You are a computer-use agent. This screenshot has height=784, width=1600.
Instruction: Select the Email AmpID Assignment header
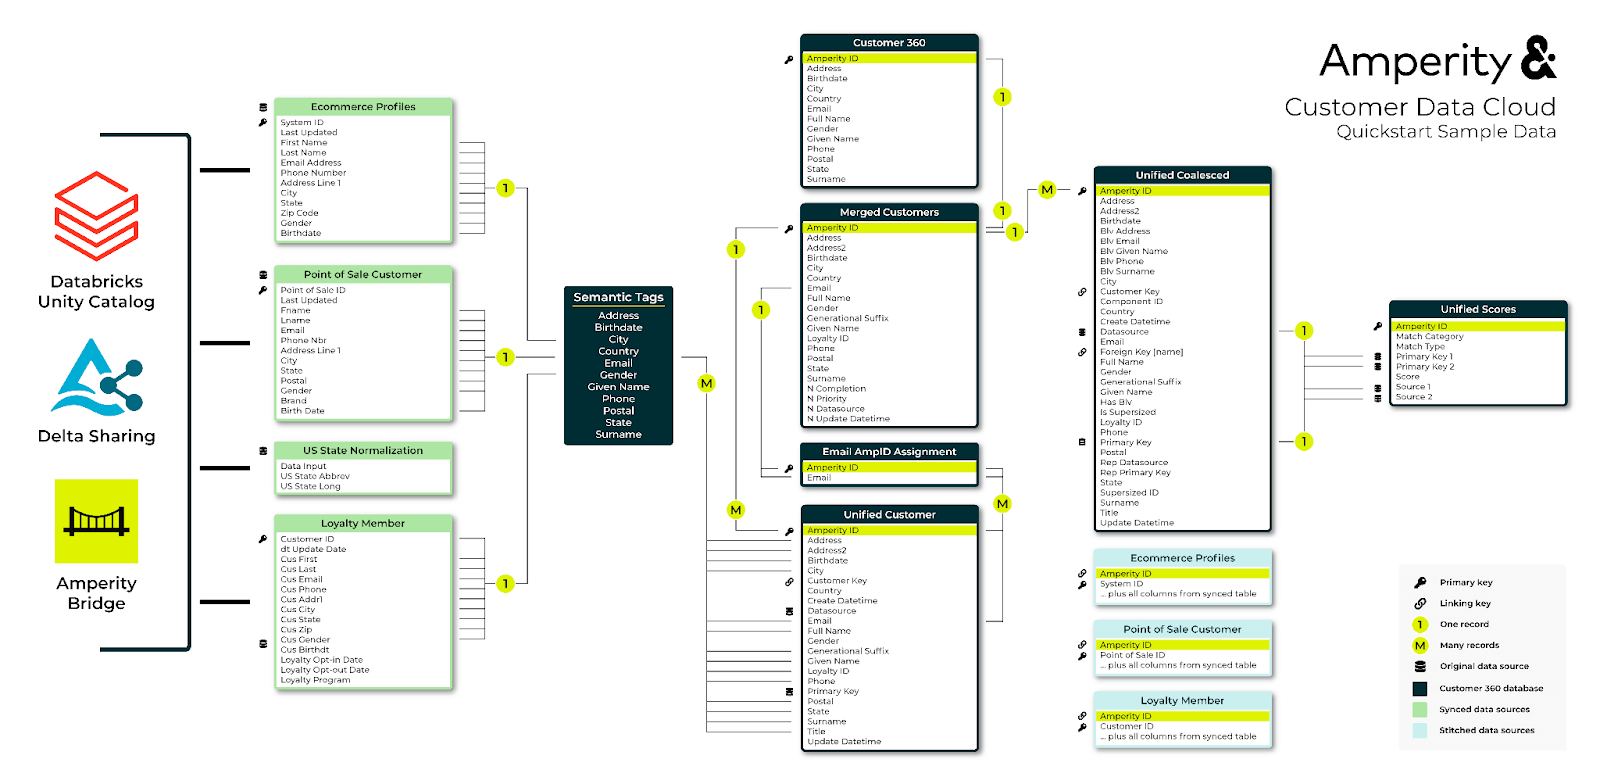tap(889, 452)
